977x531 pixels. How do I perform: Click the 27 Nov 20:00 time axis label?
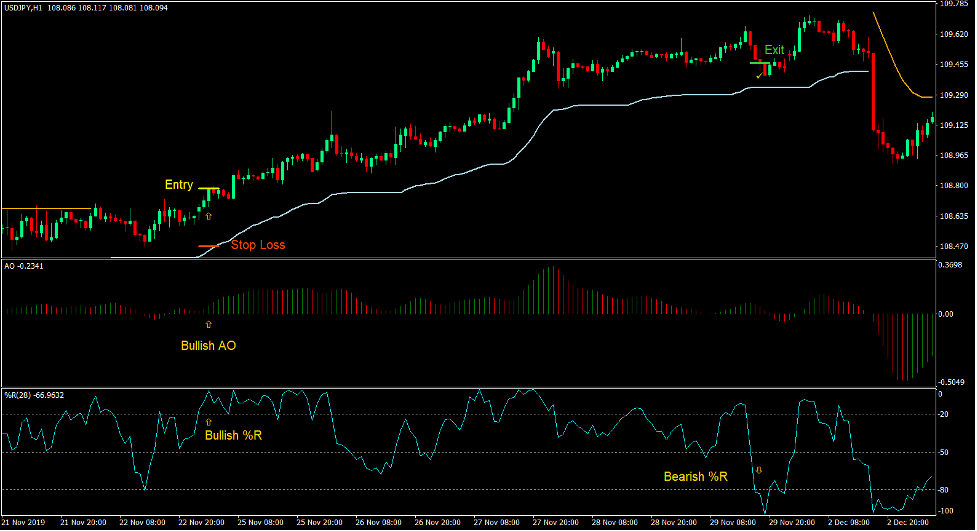click(553, 523)
